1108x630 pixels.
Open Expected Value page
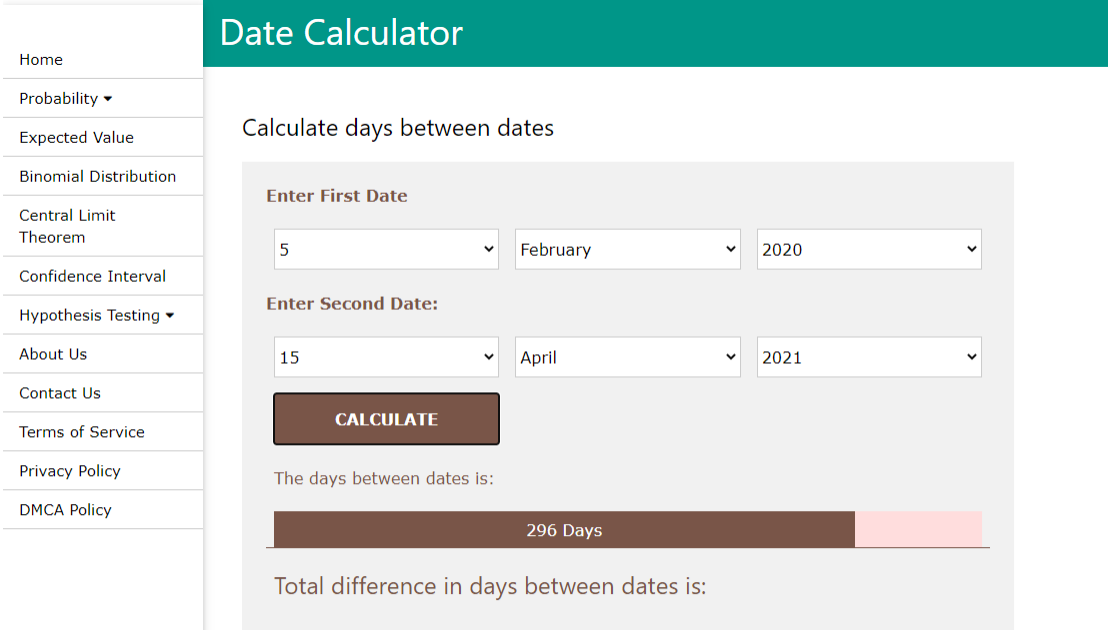pyautogui.click(x=76, y=138)
